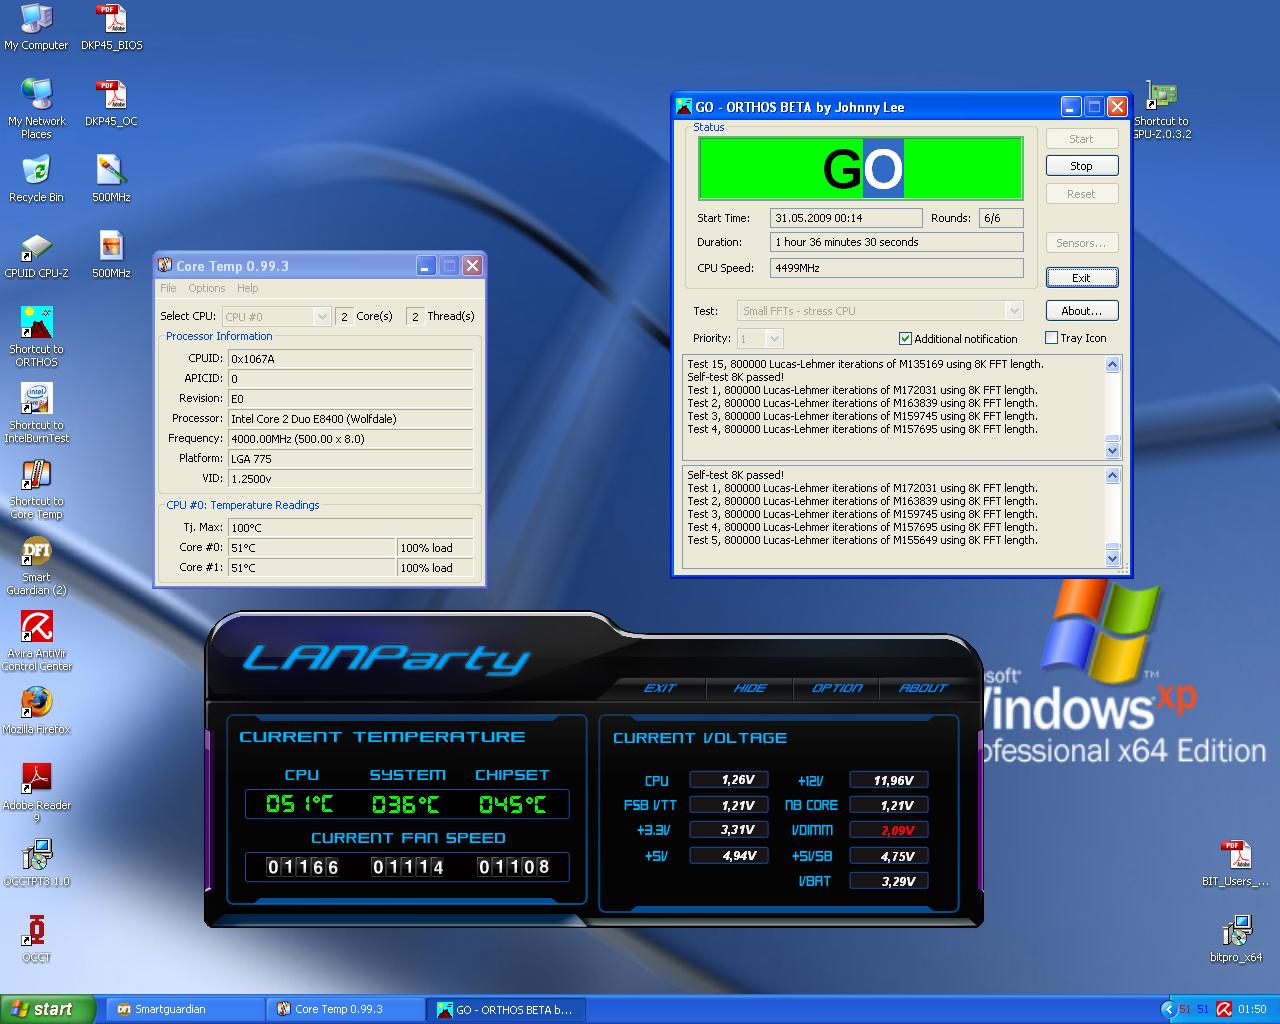Click the Processor name field
The image size is (1280, 1024).
350,419
